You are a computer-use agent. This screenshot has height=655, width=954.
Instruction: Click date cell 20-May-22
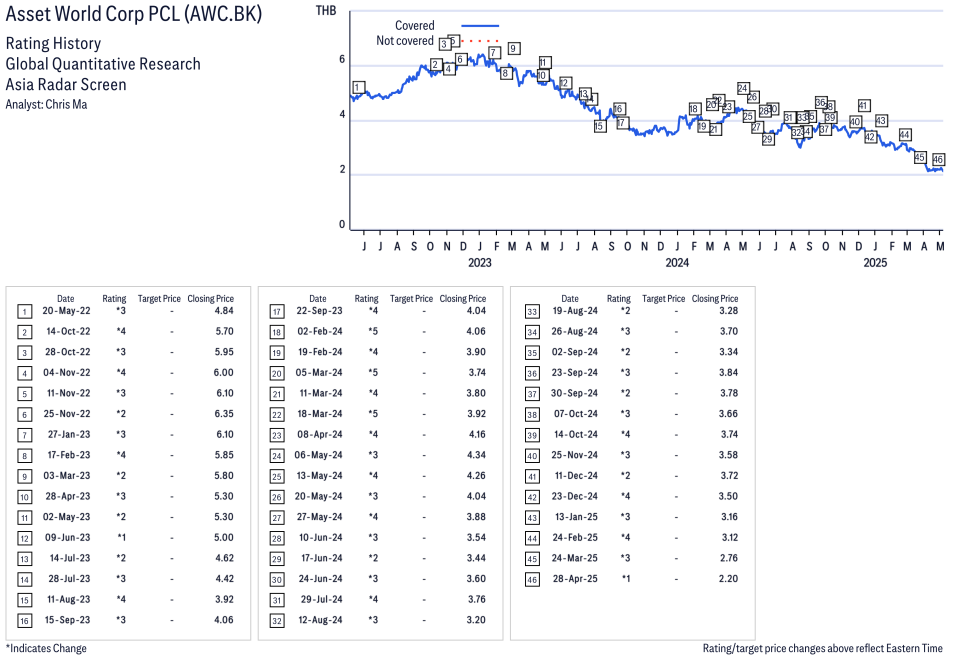66,311
